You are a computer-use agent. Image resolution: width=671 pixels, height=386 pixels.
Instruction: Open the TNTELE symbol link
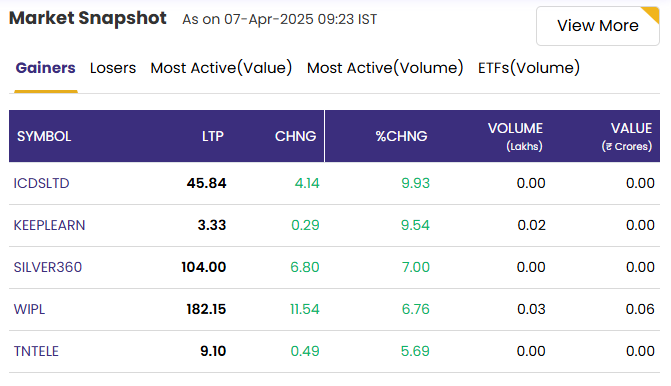coord(36,351)
